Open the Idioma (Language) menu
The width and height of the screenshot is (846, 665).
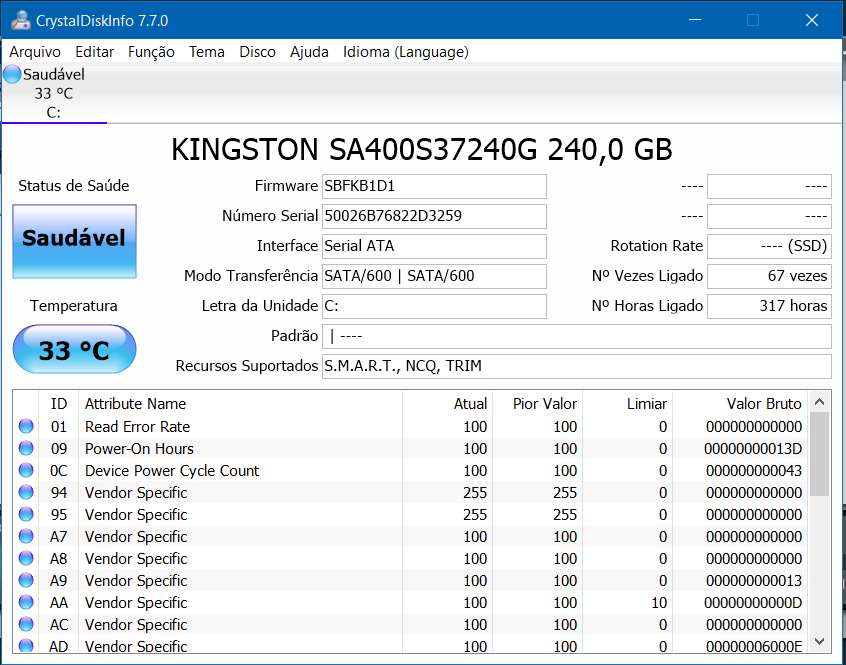tap(406, 52)
